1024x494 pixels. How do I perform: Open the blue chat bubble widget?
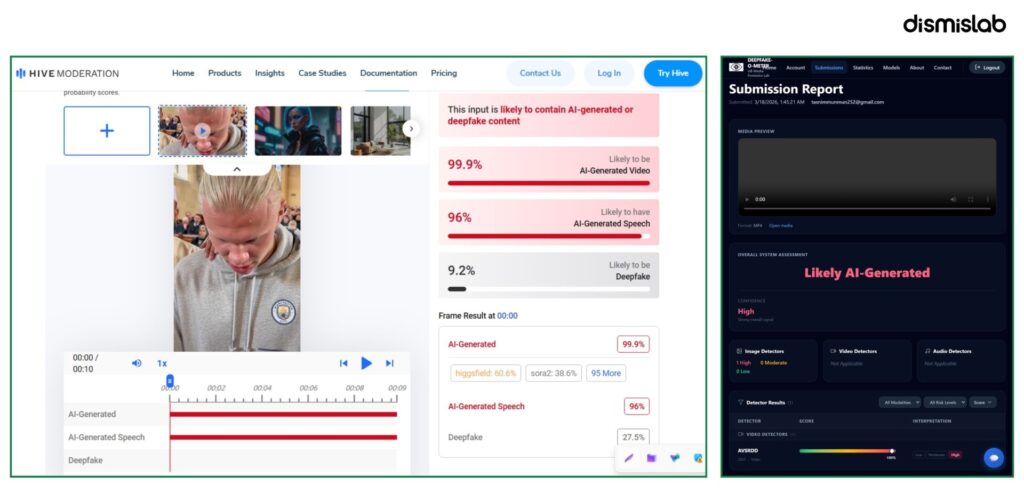pos(994,458)
